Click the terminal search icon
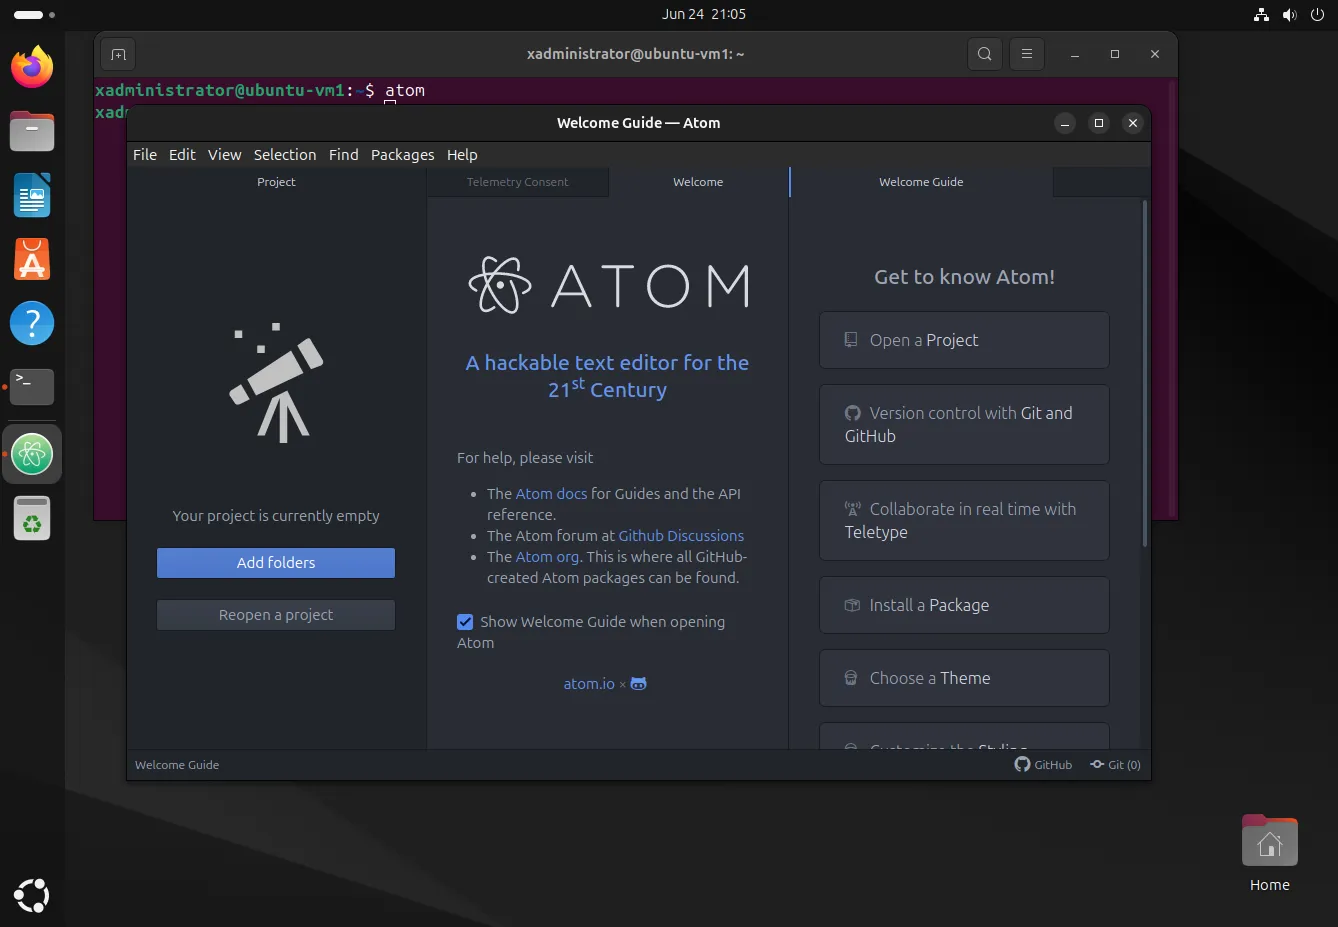The height and width of the screenshot is (927, 1338). 985,54
